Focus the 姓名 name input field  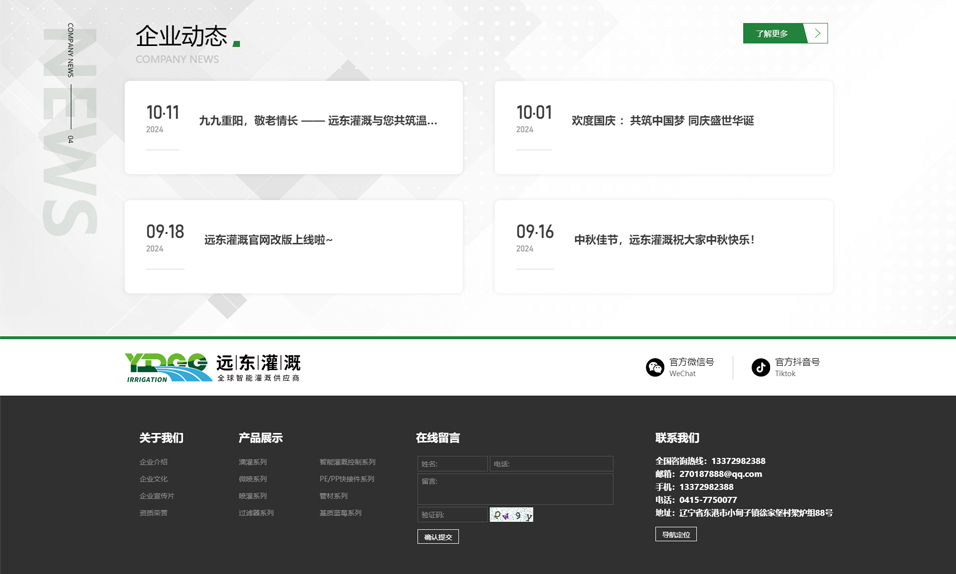tap(452, 464)
